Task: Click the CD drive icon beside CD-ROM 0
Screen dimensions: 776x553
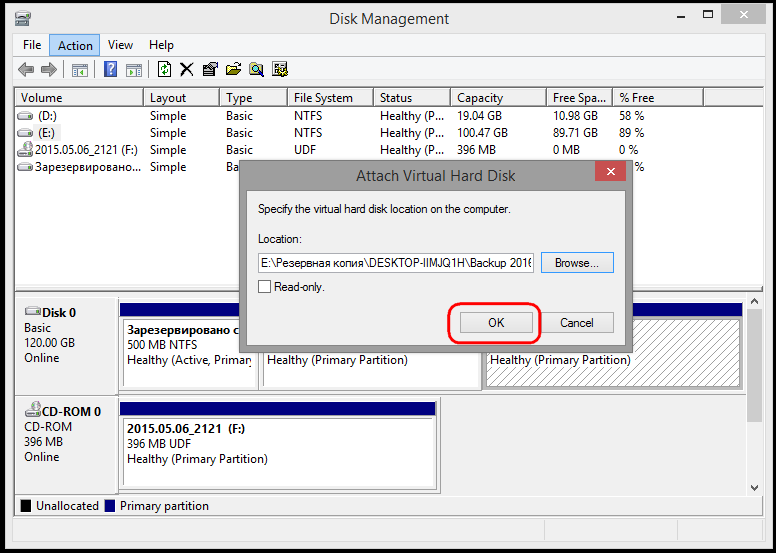Action: pos(33,410)
